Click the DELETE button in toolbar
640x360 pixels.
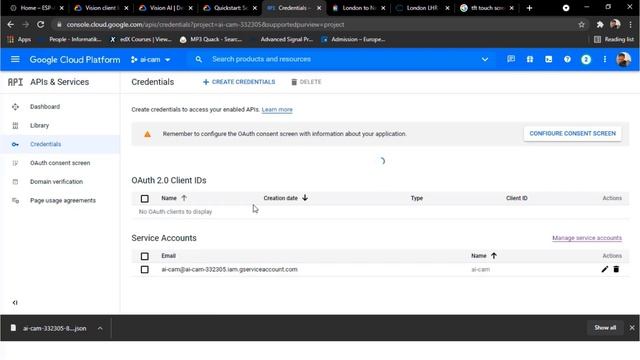[306, 82]
